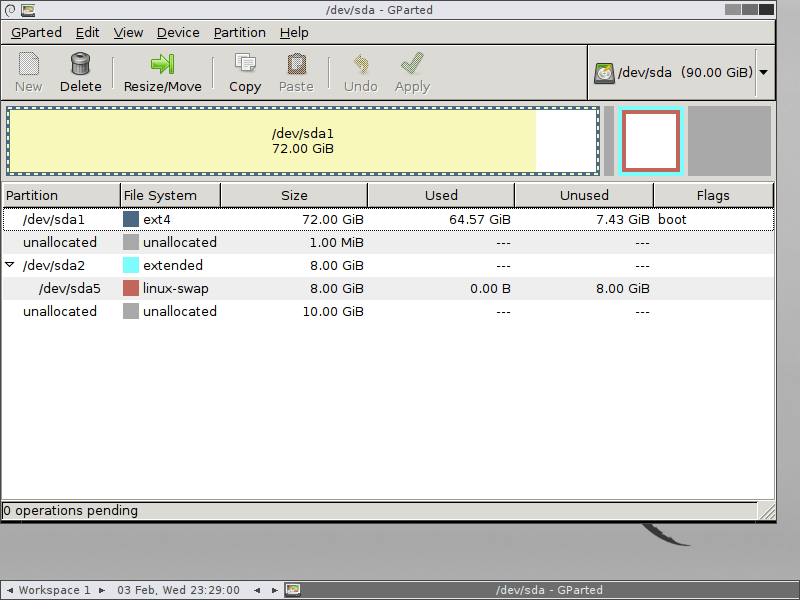Open the View menu
Image resolution: width=800 pixels, height=600 pixels.
pos(128,32)
